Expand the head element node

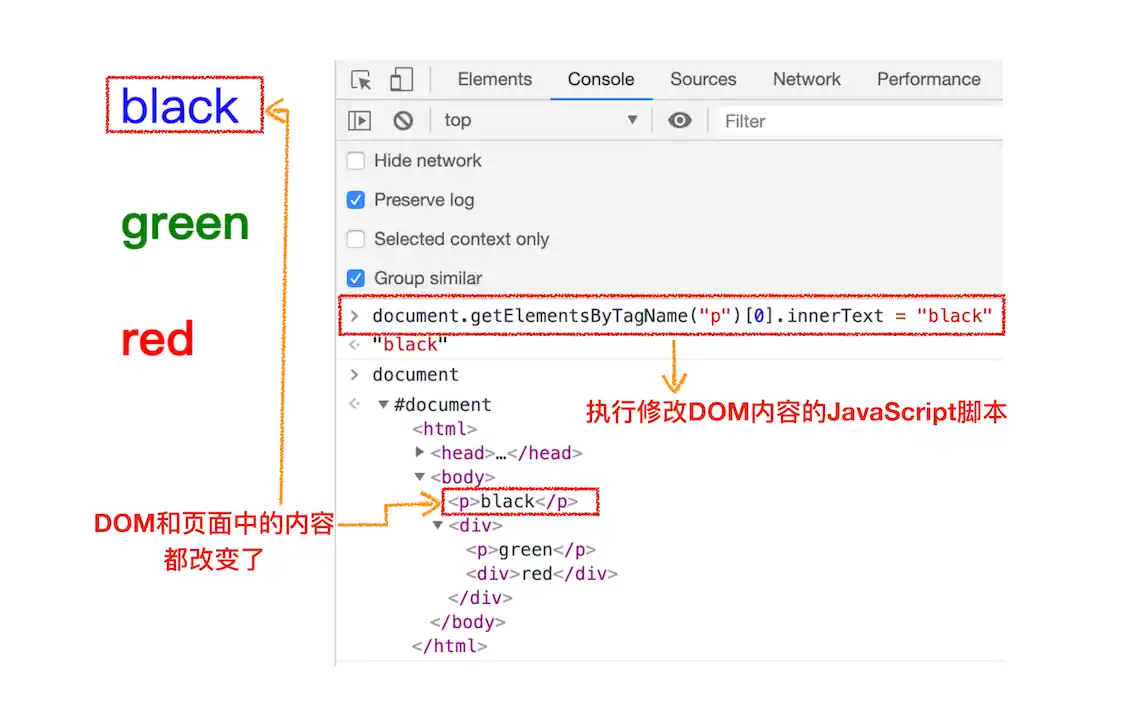(421, 453)
